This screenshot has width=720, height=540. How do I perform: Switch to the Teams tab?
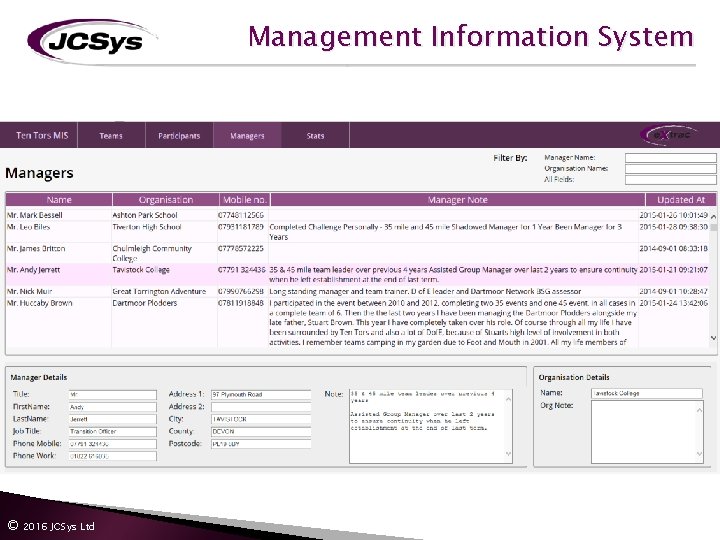coord(111,135)
